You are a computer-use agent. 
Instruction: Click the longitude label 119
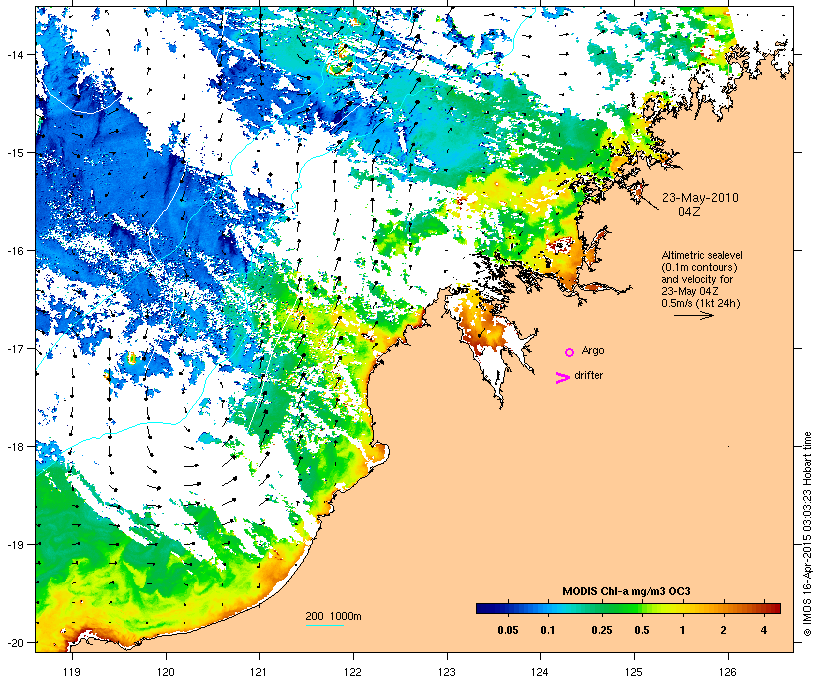click(72, 672)
